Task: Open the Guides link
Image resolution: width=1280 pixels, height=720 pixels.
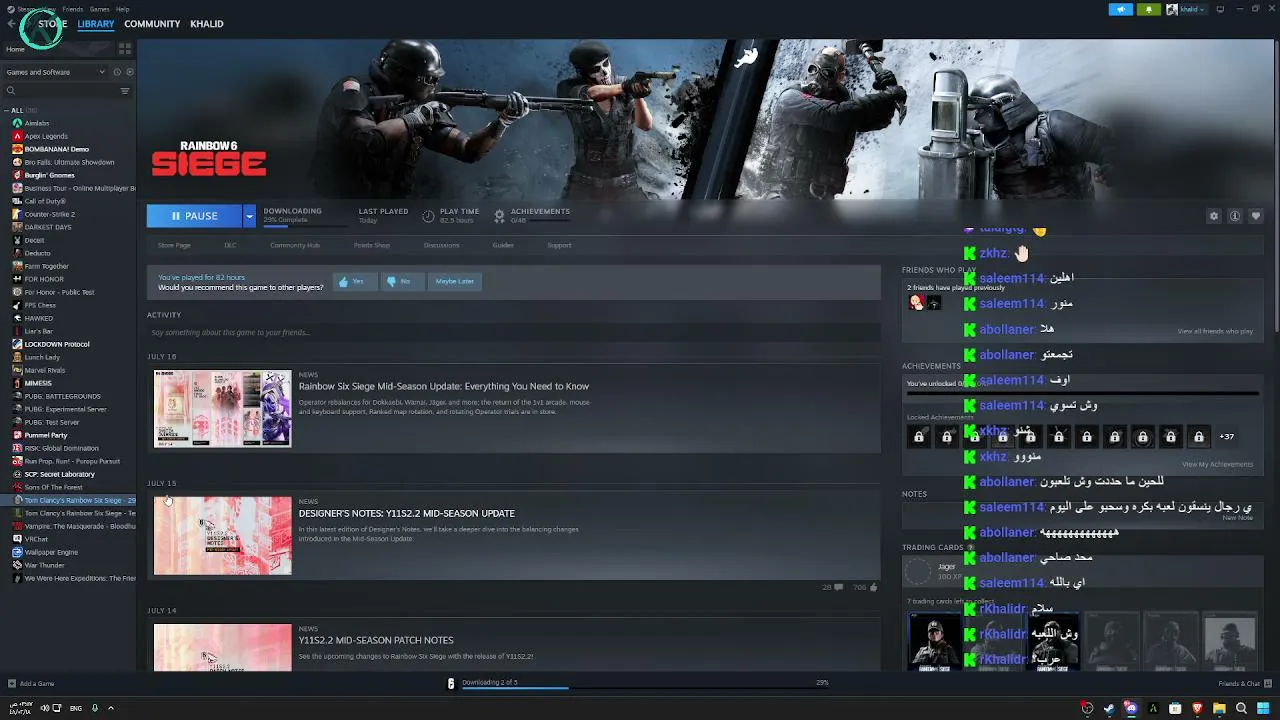Action: 503,245
